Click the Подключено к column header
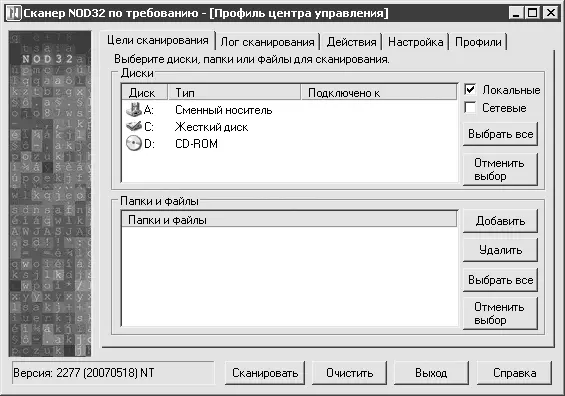 click(x=379, y=93)
